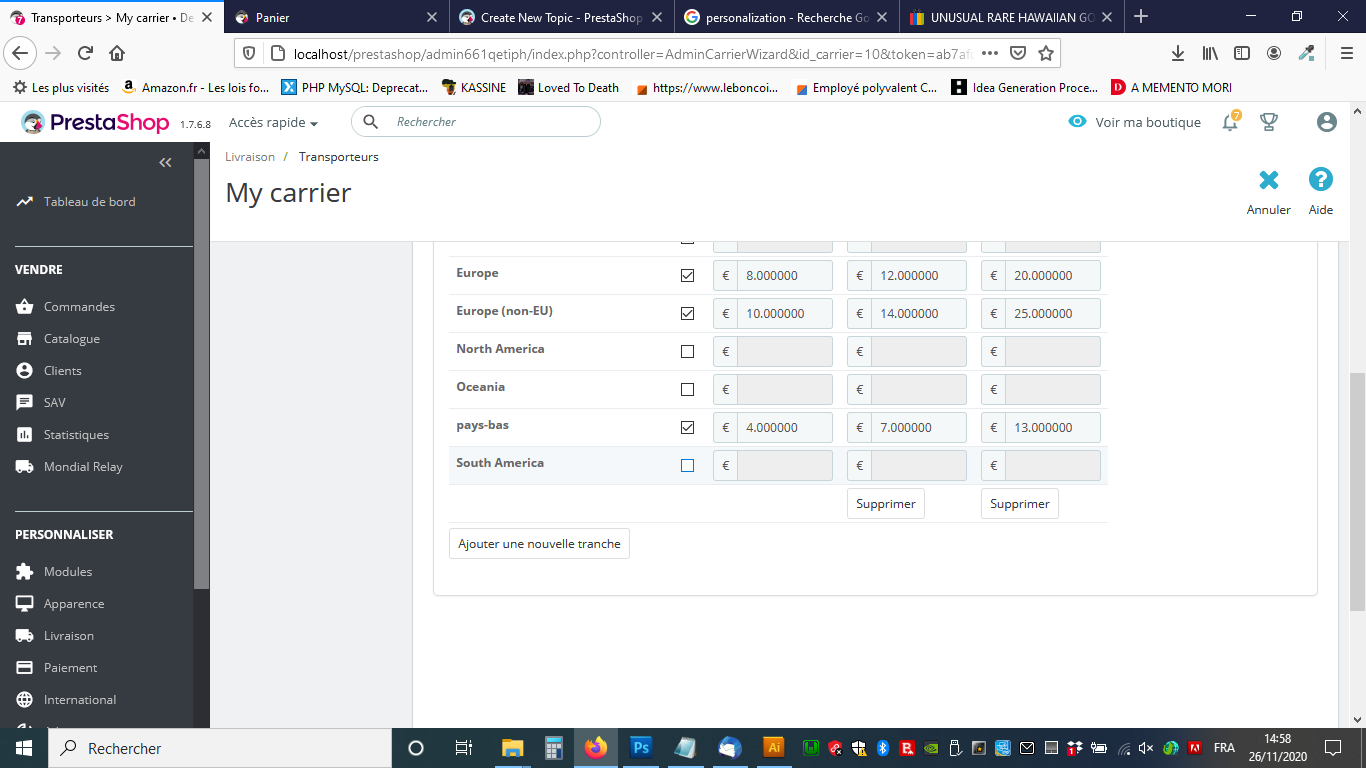Image resolution: width=1366 pixels, height=768 pixels.
Task: Enable the North America zone checkbox
Action: click(x=687, y=352)
